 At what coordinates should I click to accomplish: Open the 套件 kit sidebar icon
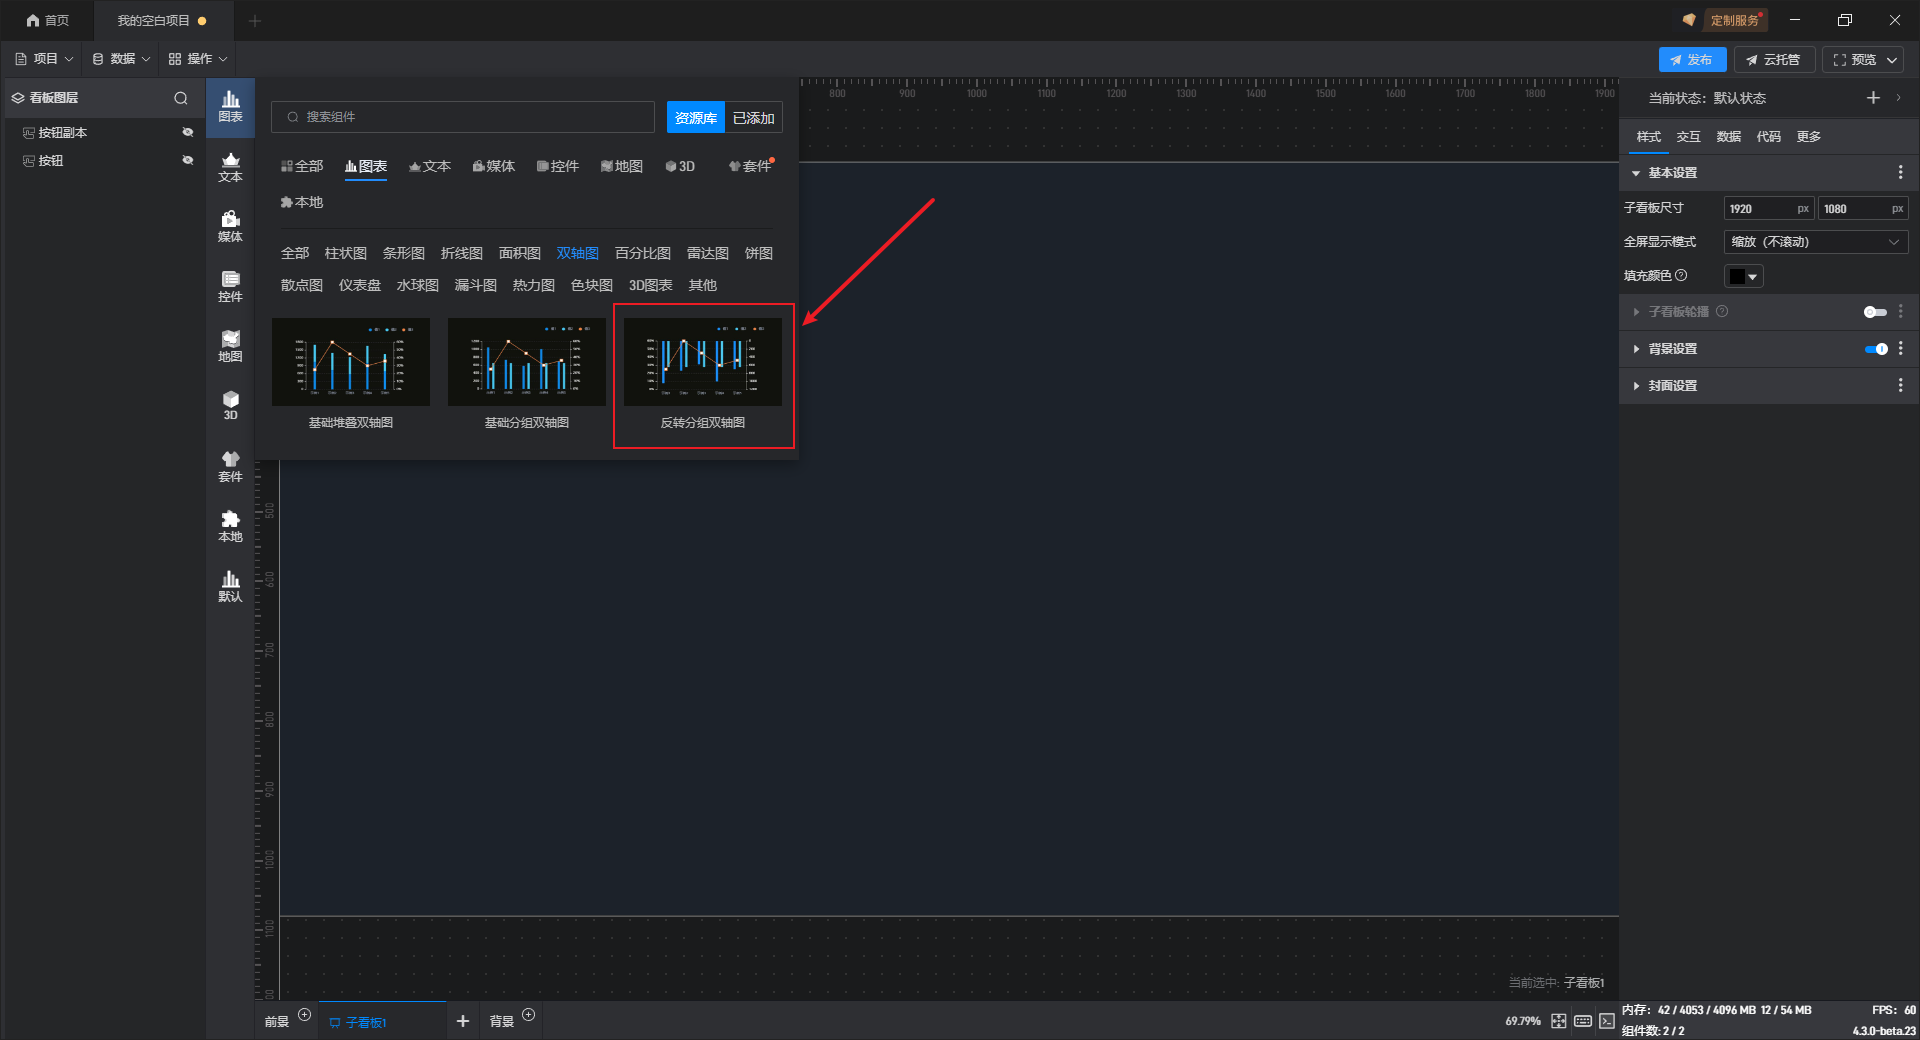(x=230, y=467)
